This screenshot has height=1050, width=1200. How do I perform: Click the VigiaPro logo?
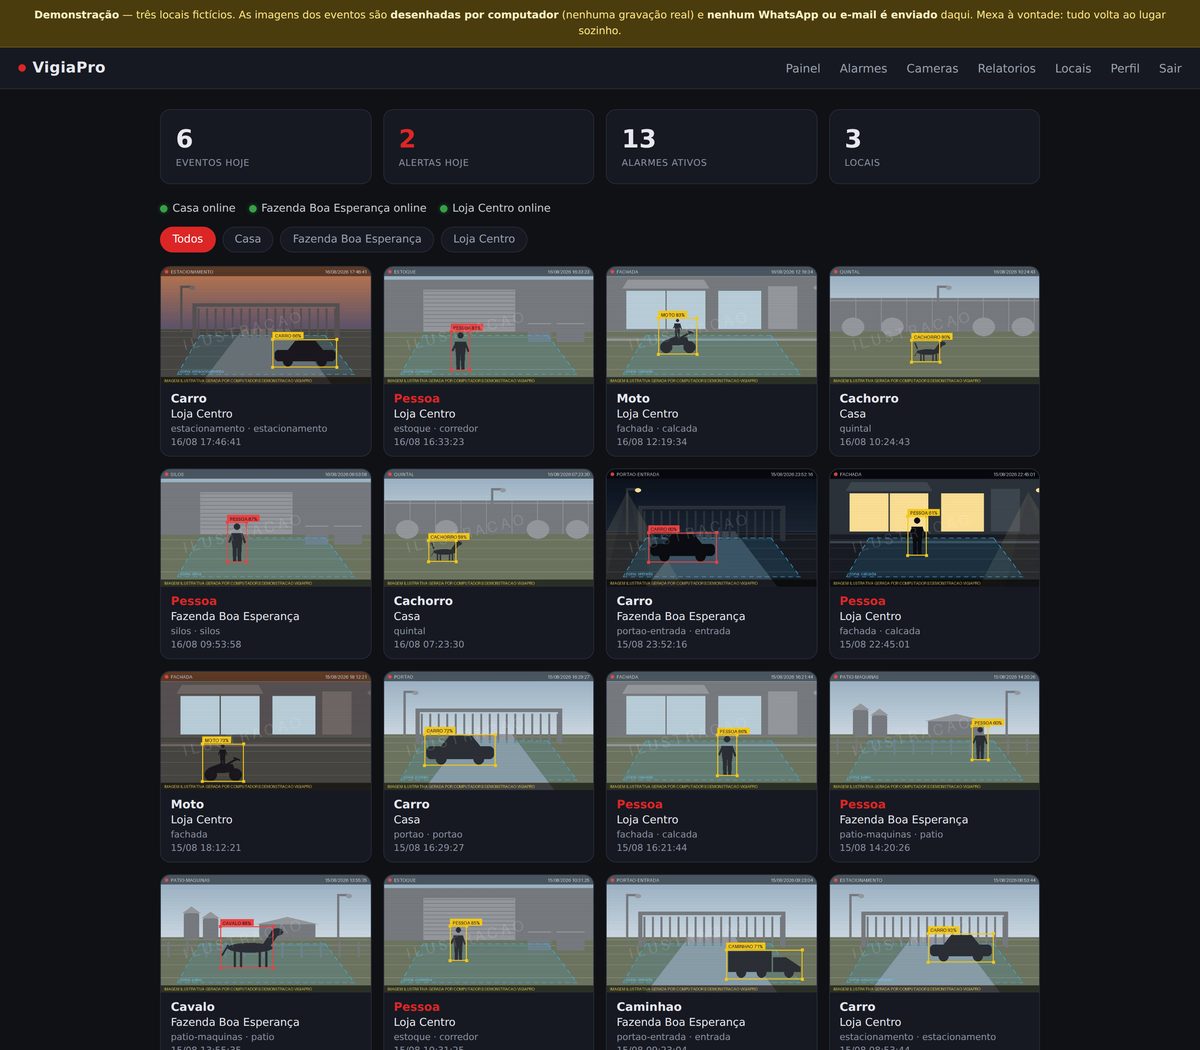[62, 68]
